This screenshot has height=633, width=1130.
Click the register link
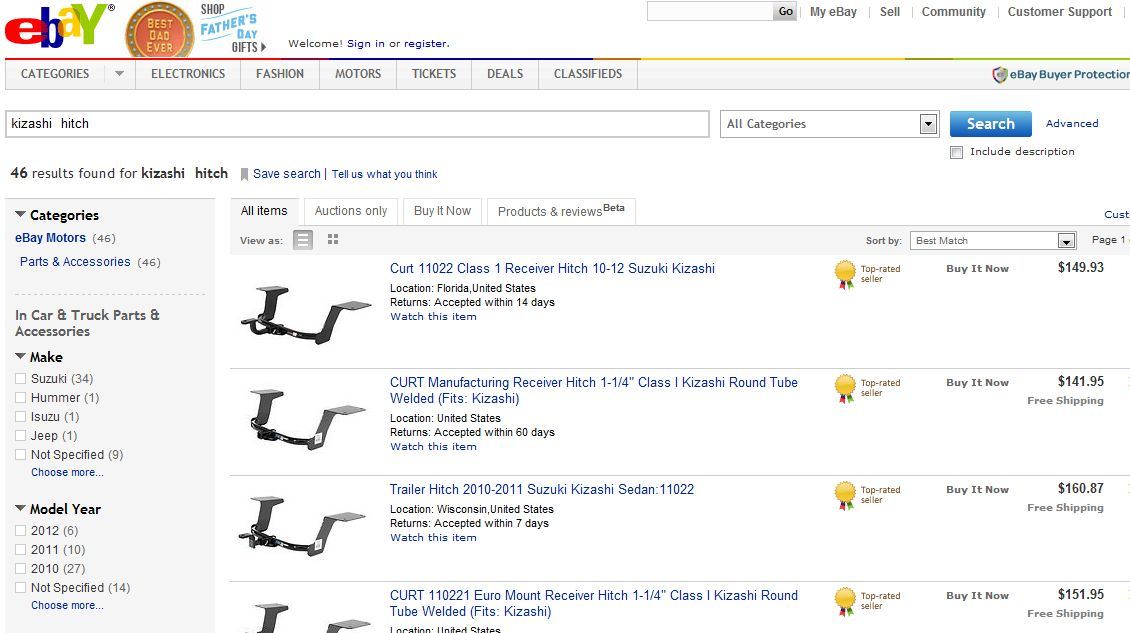point(425,43)
